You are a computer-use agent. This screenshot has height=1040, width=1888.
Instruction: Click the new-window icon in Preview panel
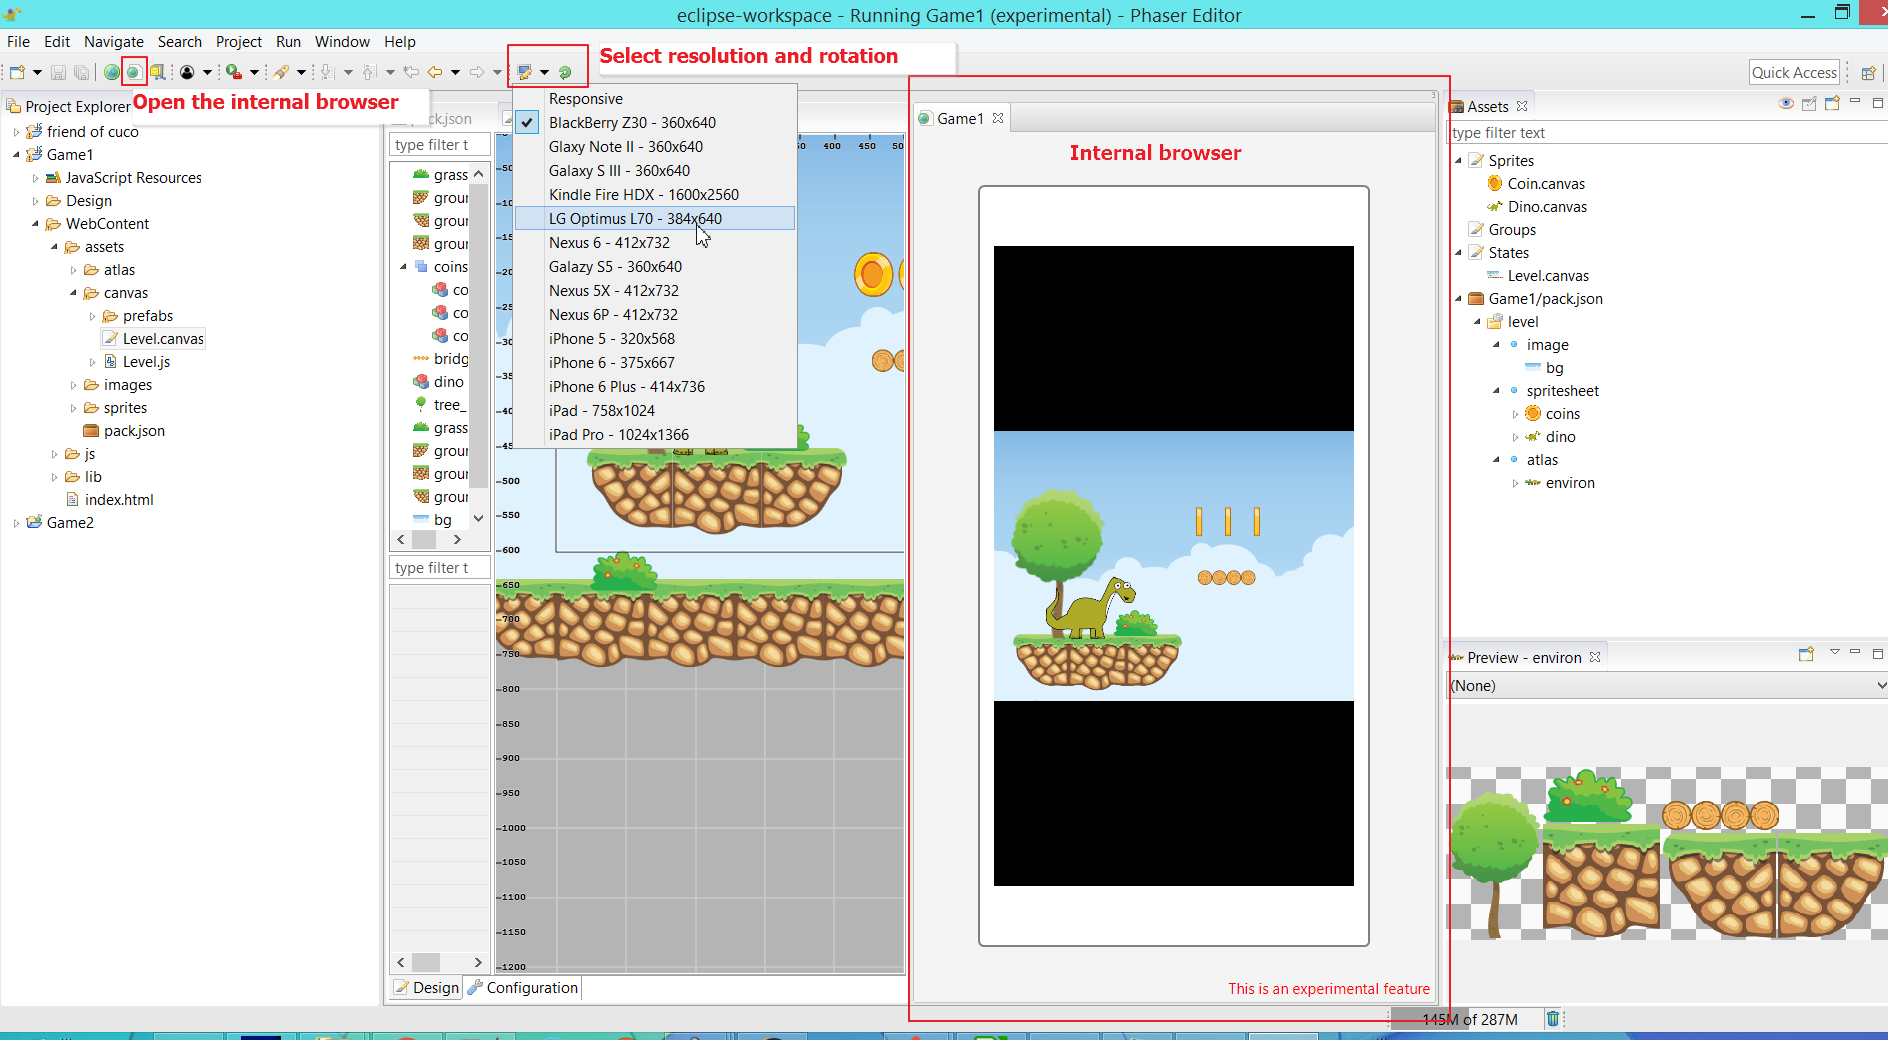[x=1806, y=655]
